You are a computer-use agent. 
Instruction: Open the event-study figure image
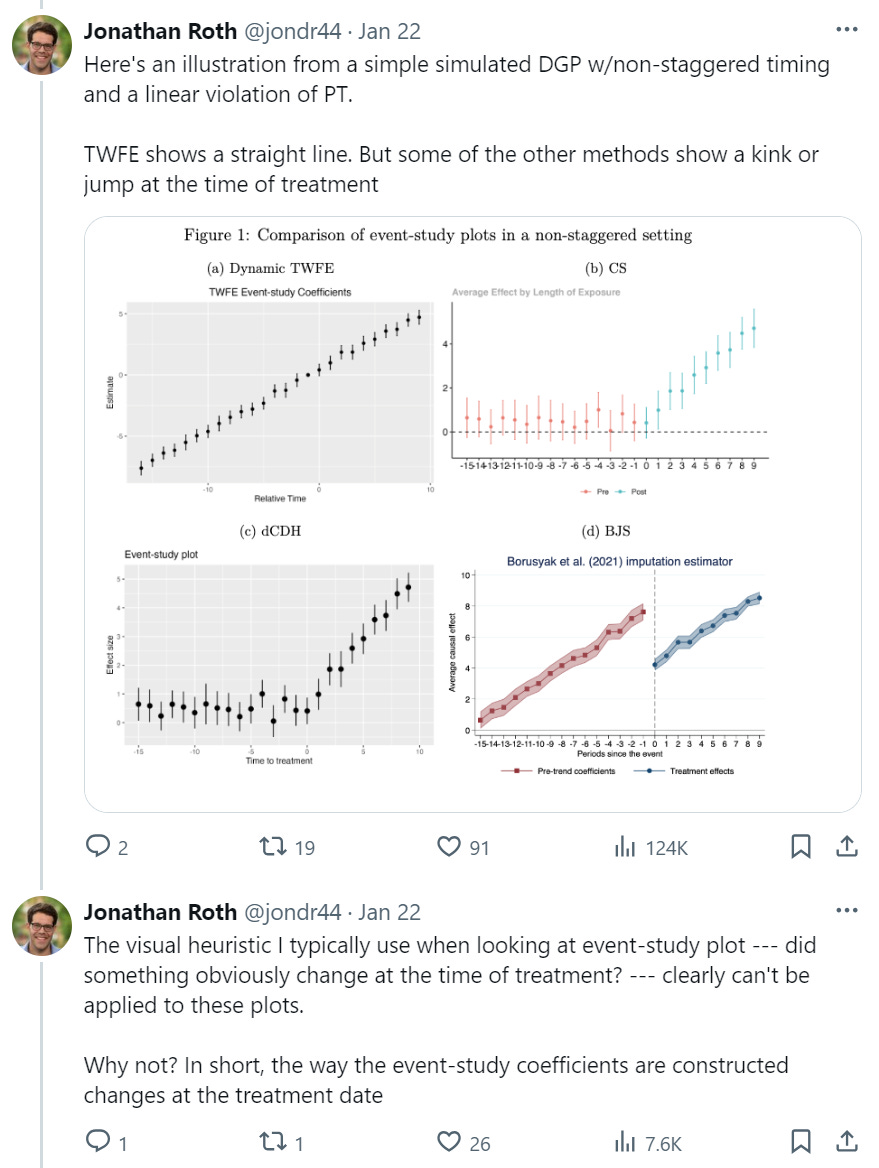point(473,514)
